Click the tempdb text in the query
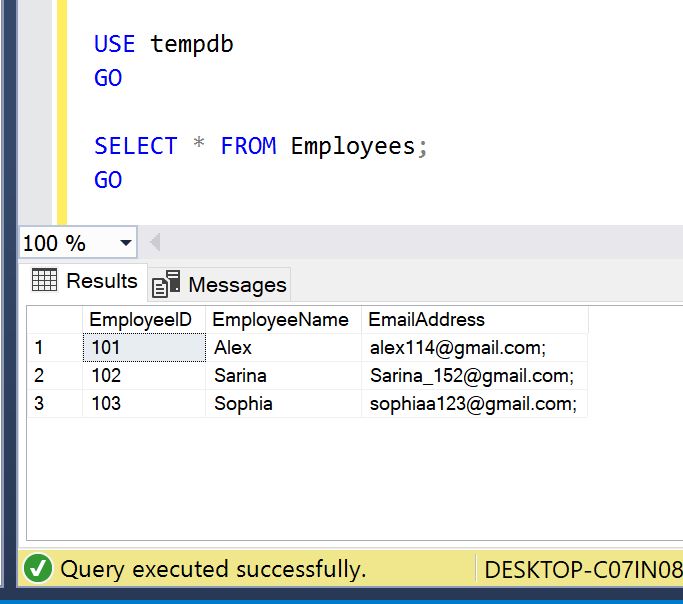Screen dimensions: 683x604 [192, 44]
